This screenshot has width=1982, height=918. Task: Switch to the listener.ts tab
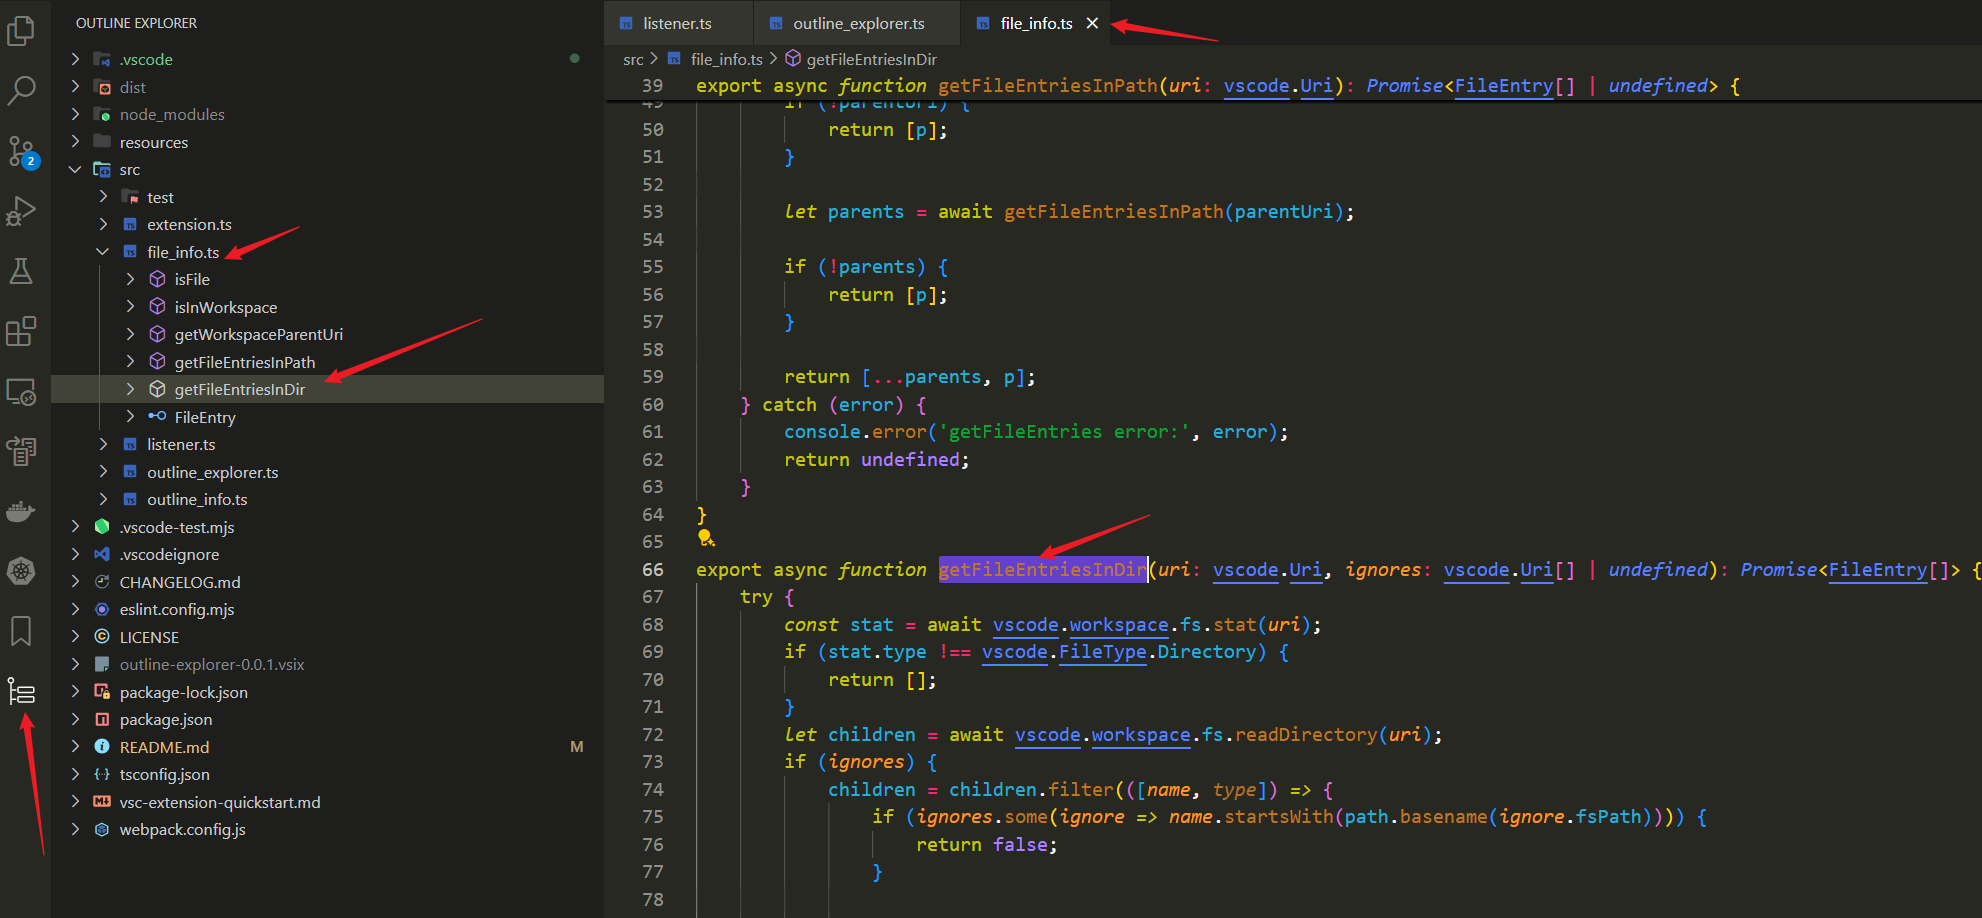[678, 23]
